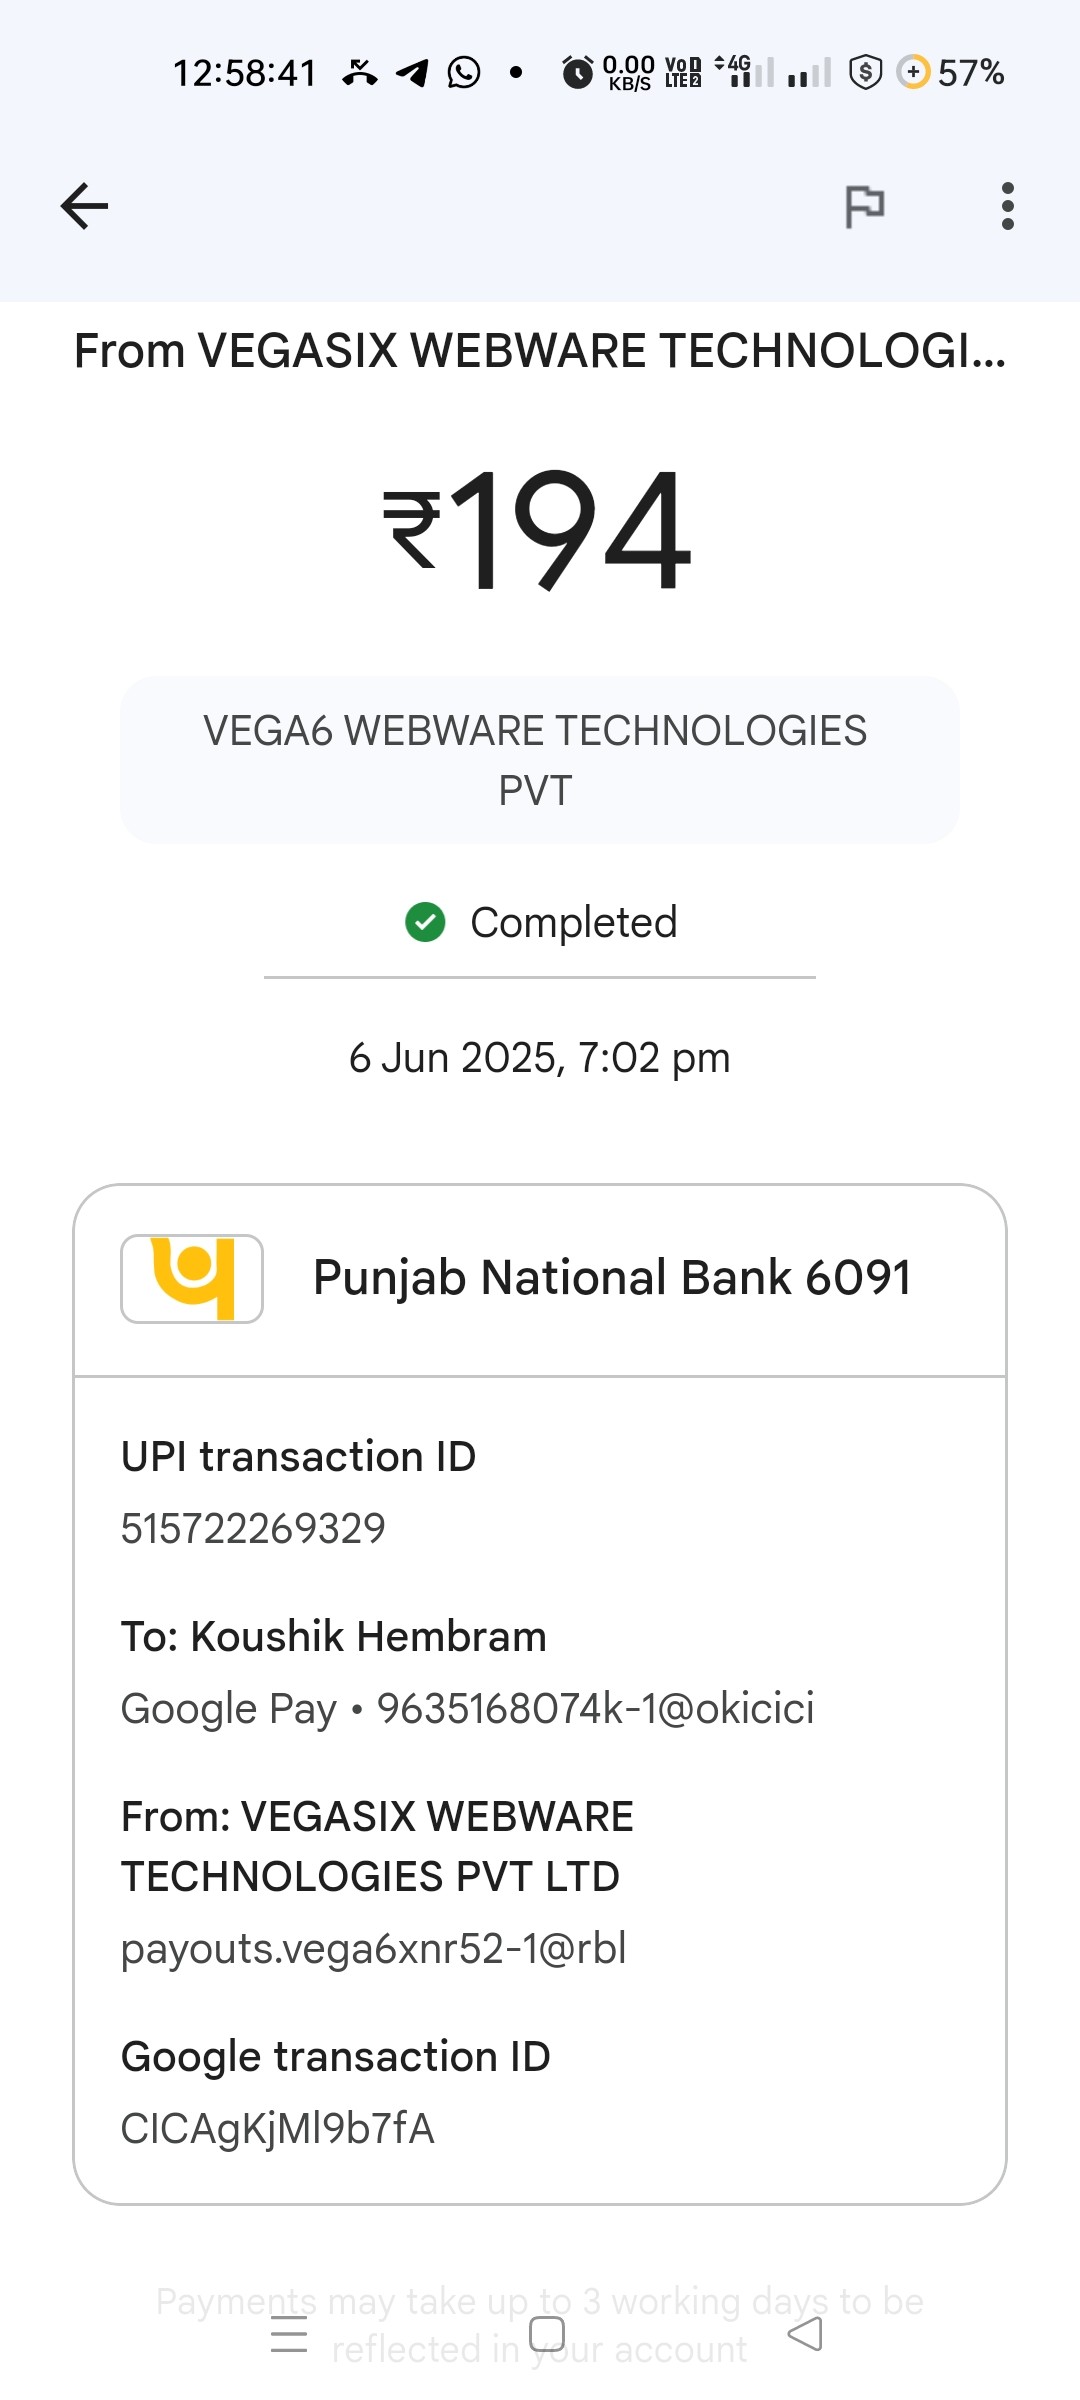Viewport: 1080px width, 2400px height.
Task: Open the three-dot overflow menu
Action: point(1007,206)
